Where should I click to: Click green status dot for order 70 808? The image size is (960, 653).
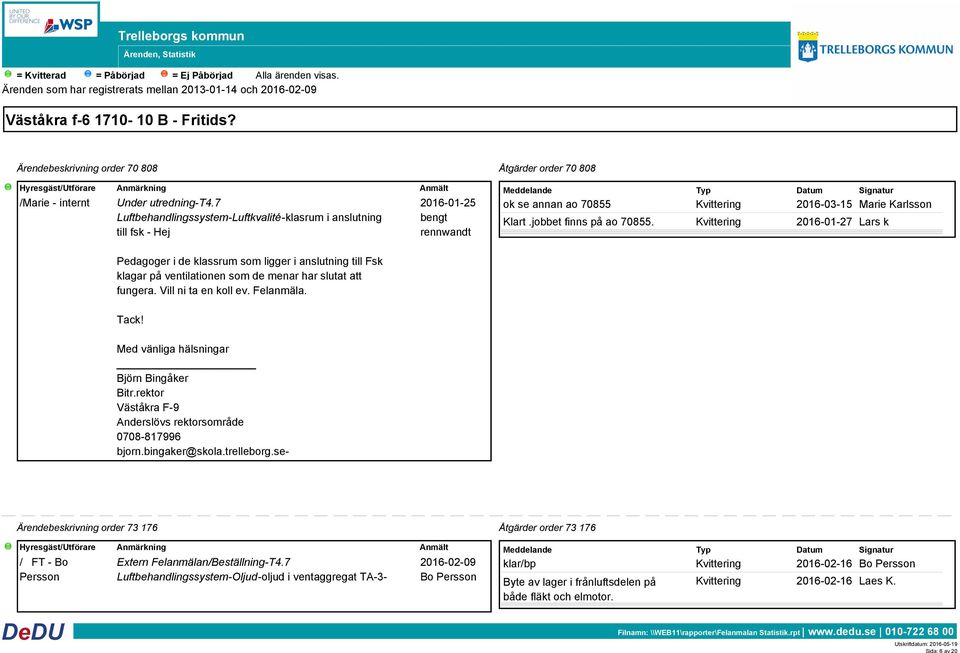(x=8, y=187)
